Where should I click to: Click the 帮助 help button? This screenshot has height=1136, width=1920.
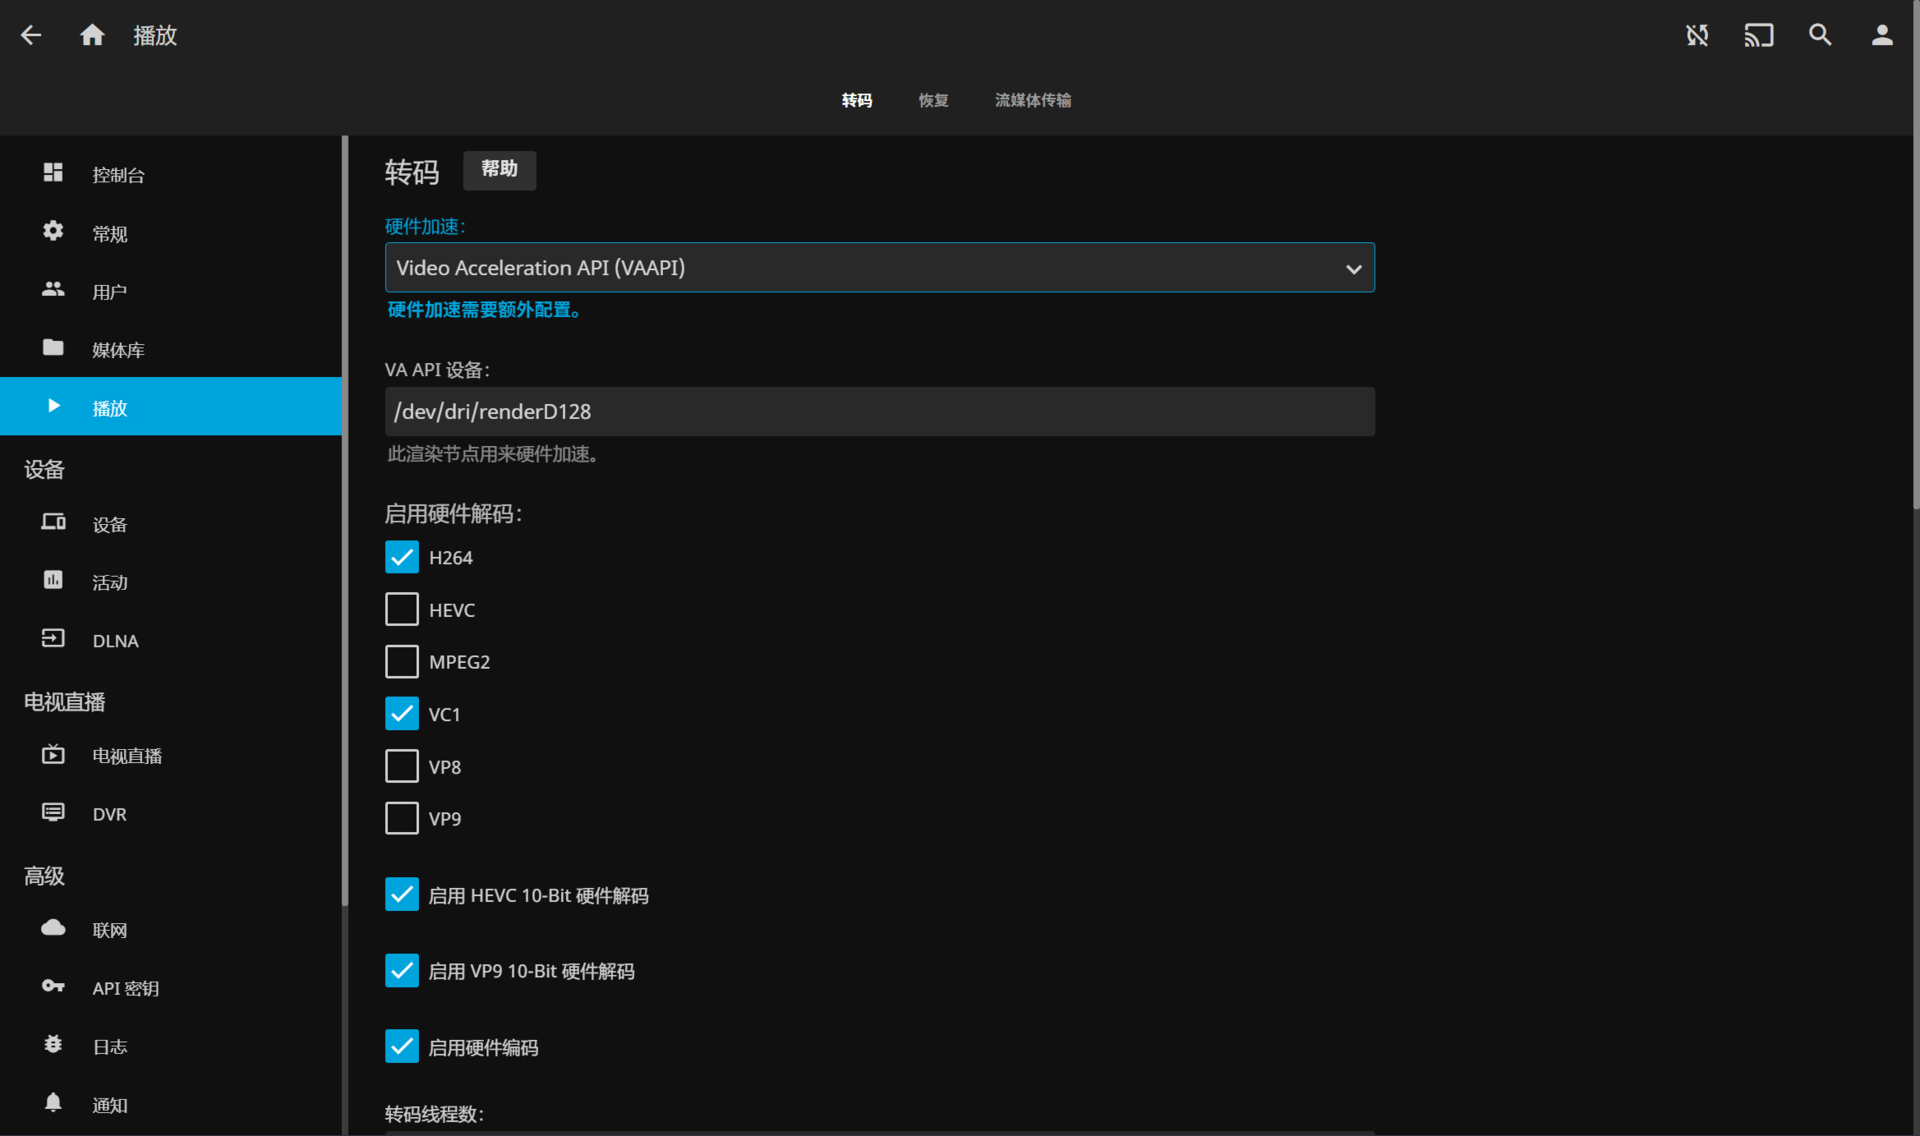coord(499,170)
